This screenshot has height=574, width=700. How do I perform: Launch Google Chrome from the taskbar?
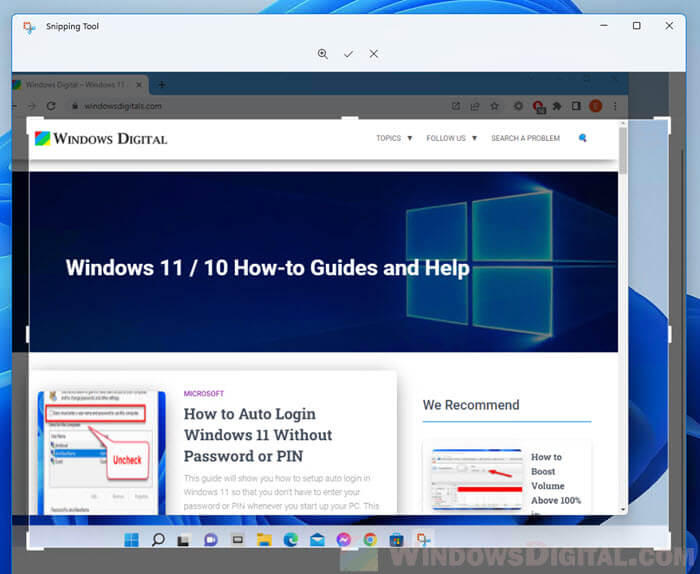point(370,540)
